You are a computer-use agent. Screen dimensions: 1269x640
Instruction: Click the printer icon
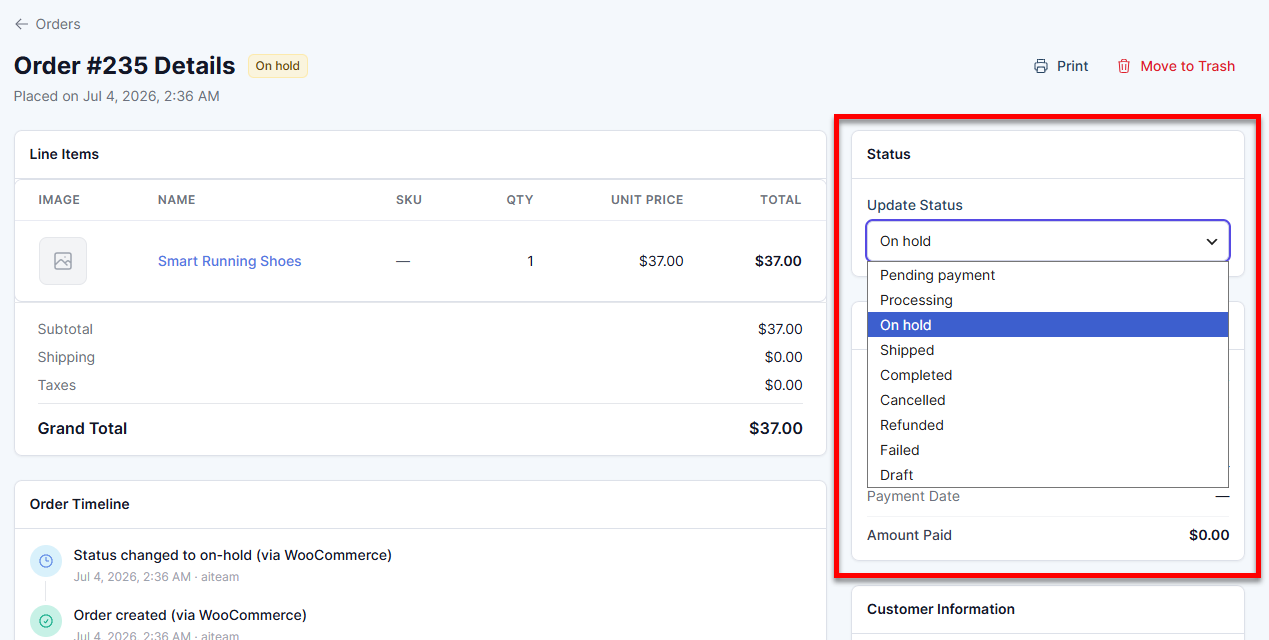click(1041, 66)
